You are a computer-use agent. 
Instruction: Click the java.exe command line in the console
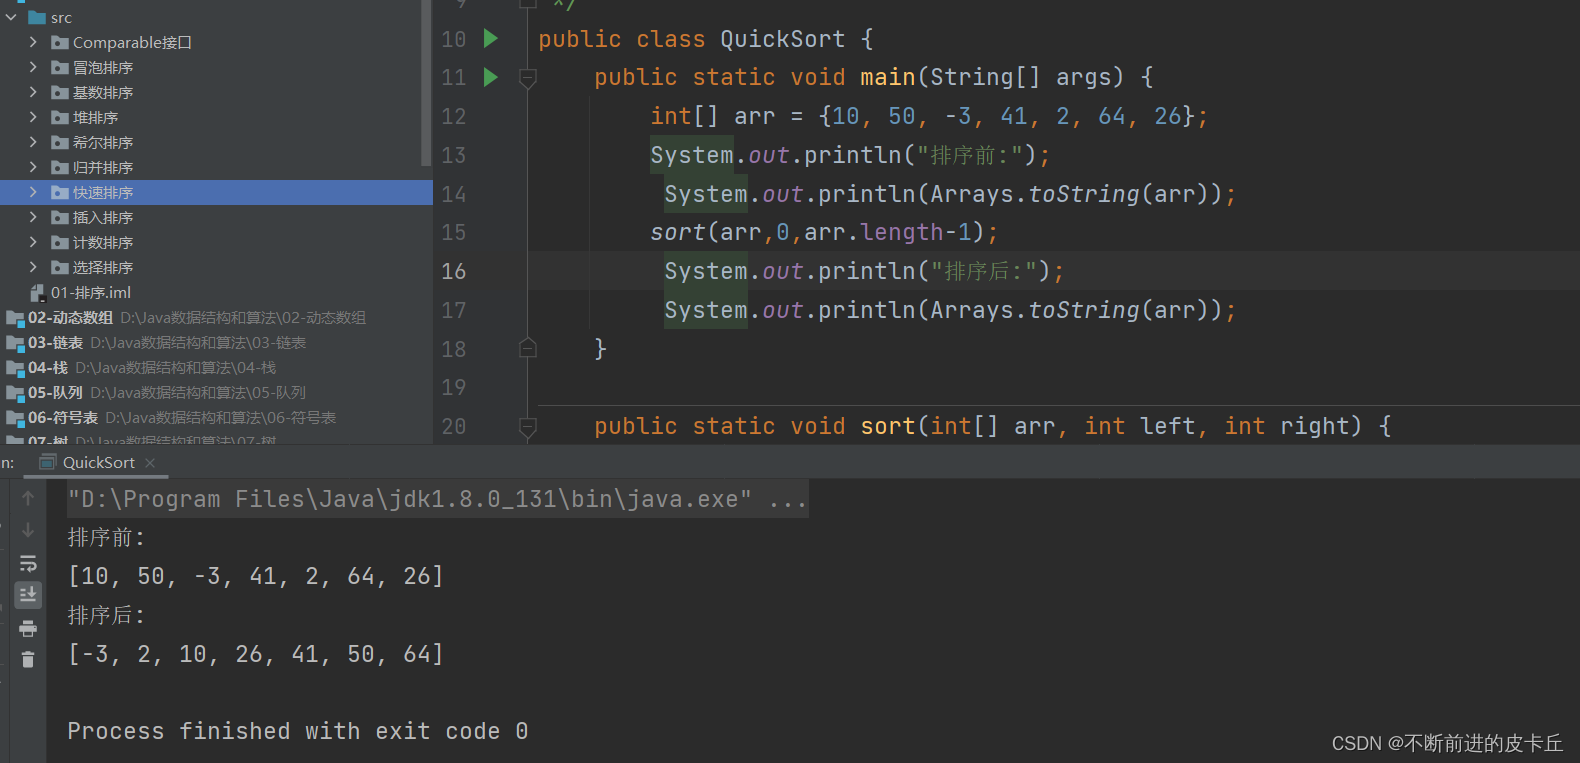click(437, 499)
